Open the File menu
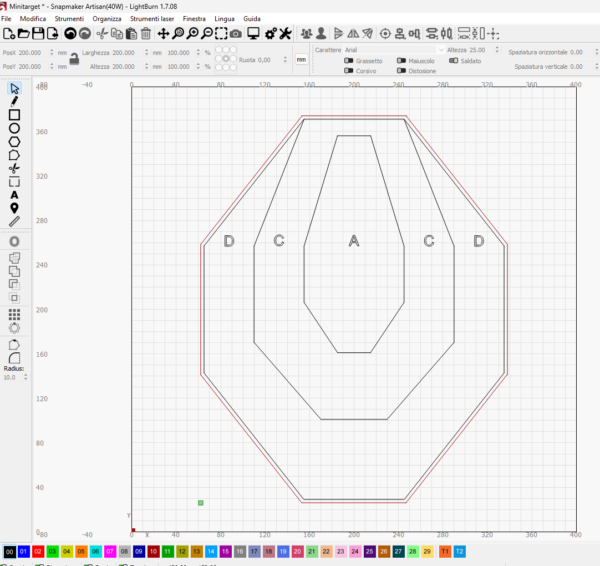Viewport: 600px width, 566px height. pos(6,19)
